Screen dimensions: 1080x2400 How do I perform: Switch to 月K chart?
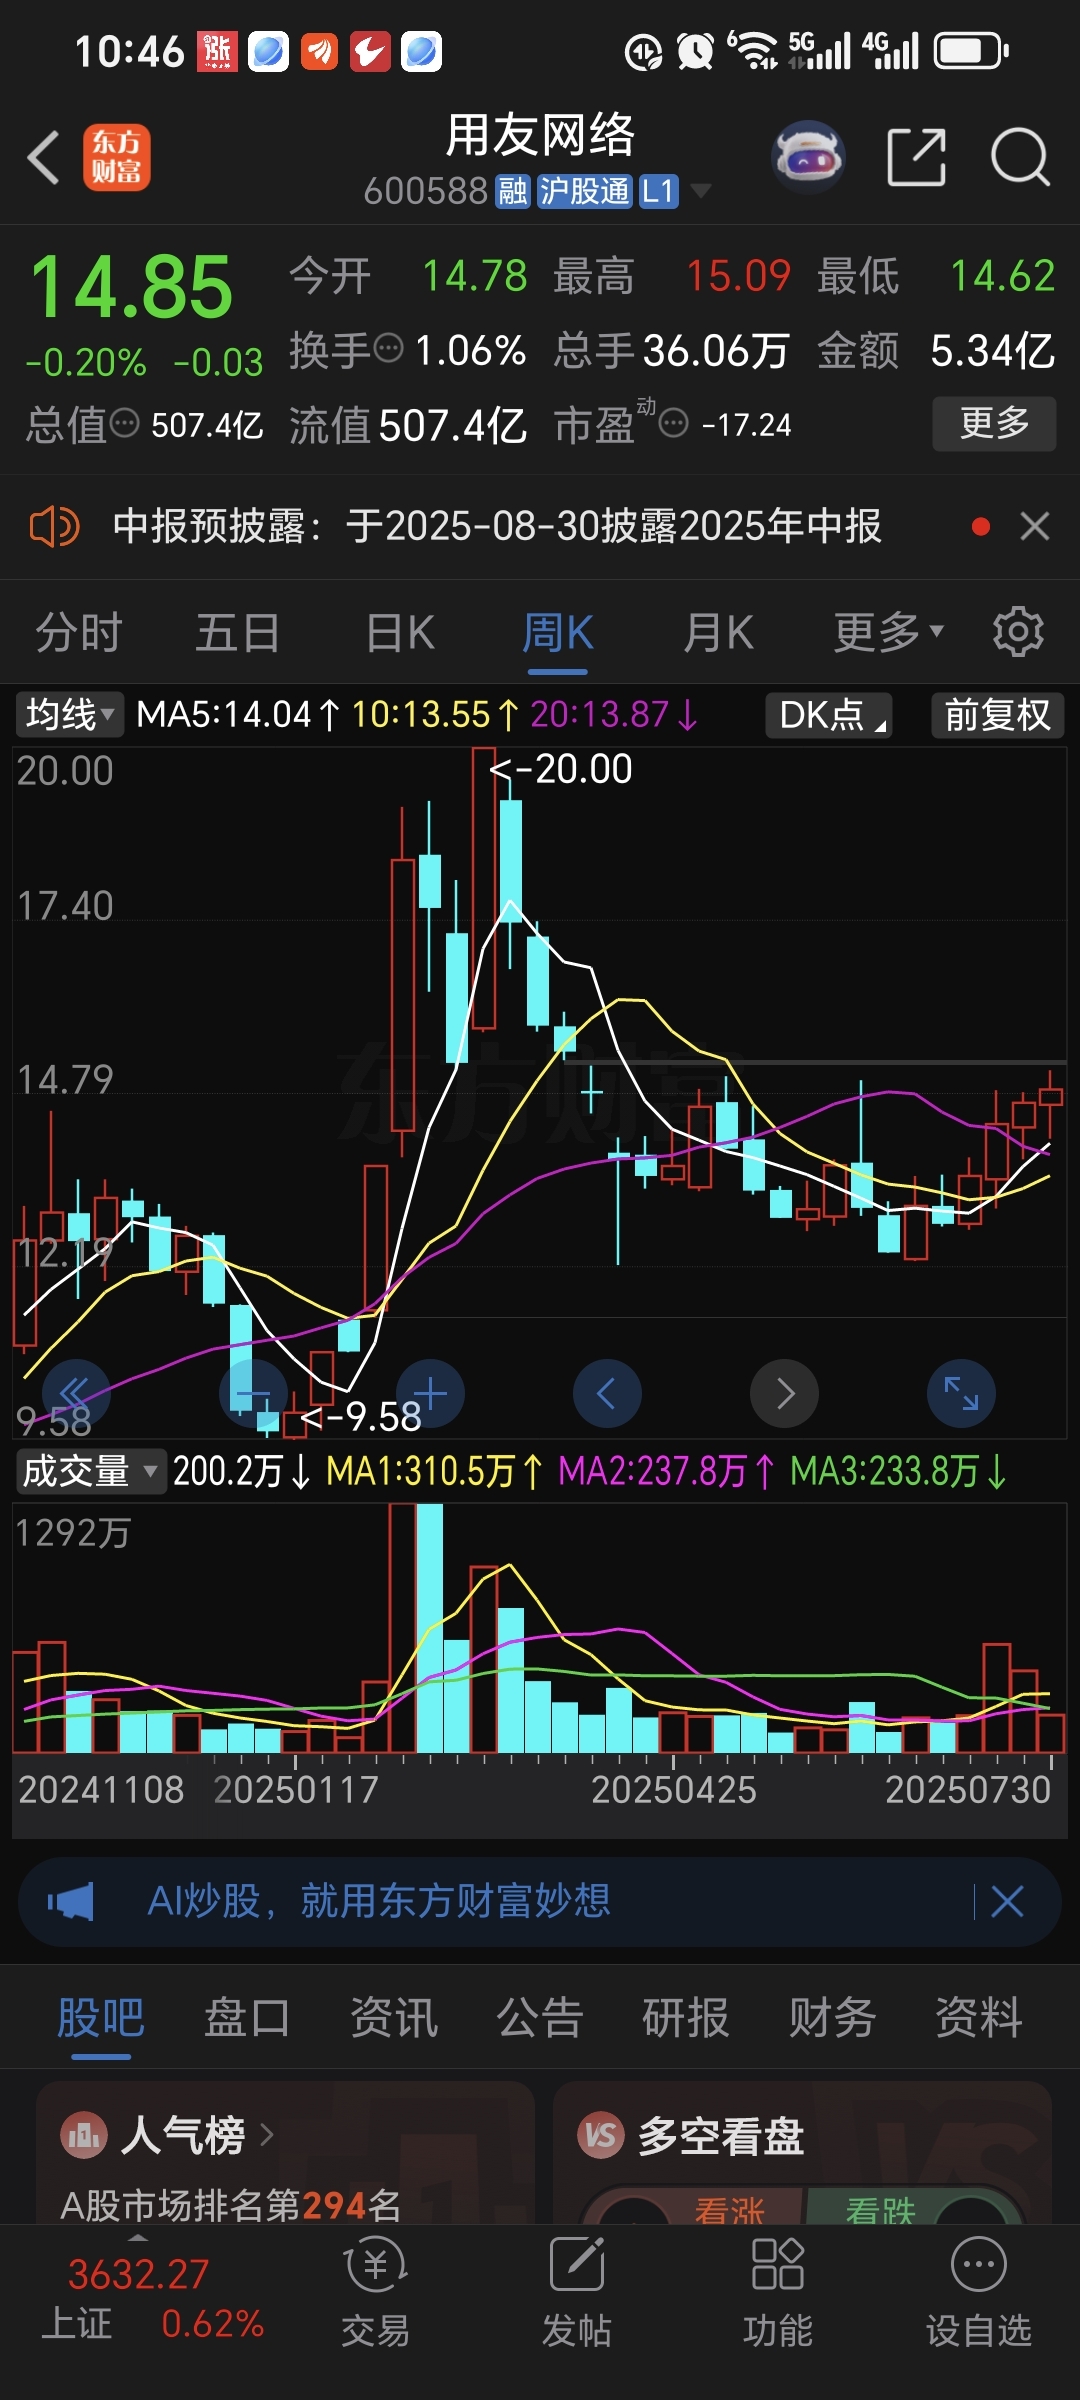pyautogui.click(x=718, y=632)
